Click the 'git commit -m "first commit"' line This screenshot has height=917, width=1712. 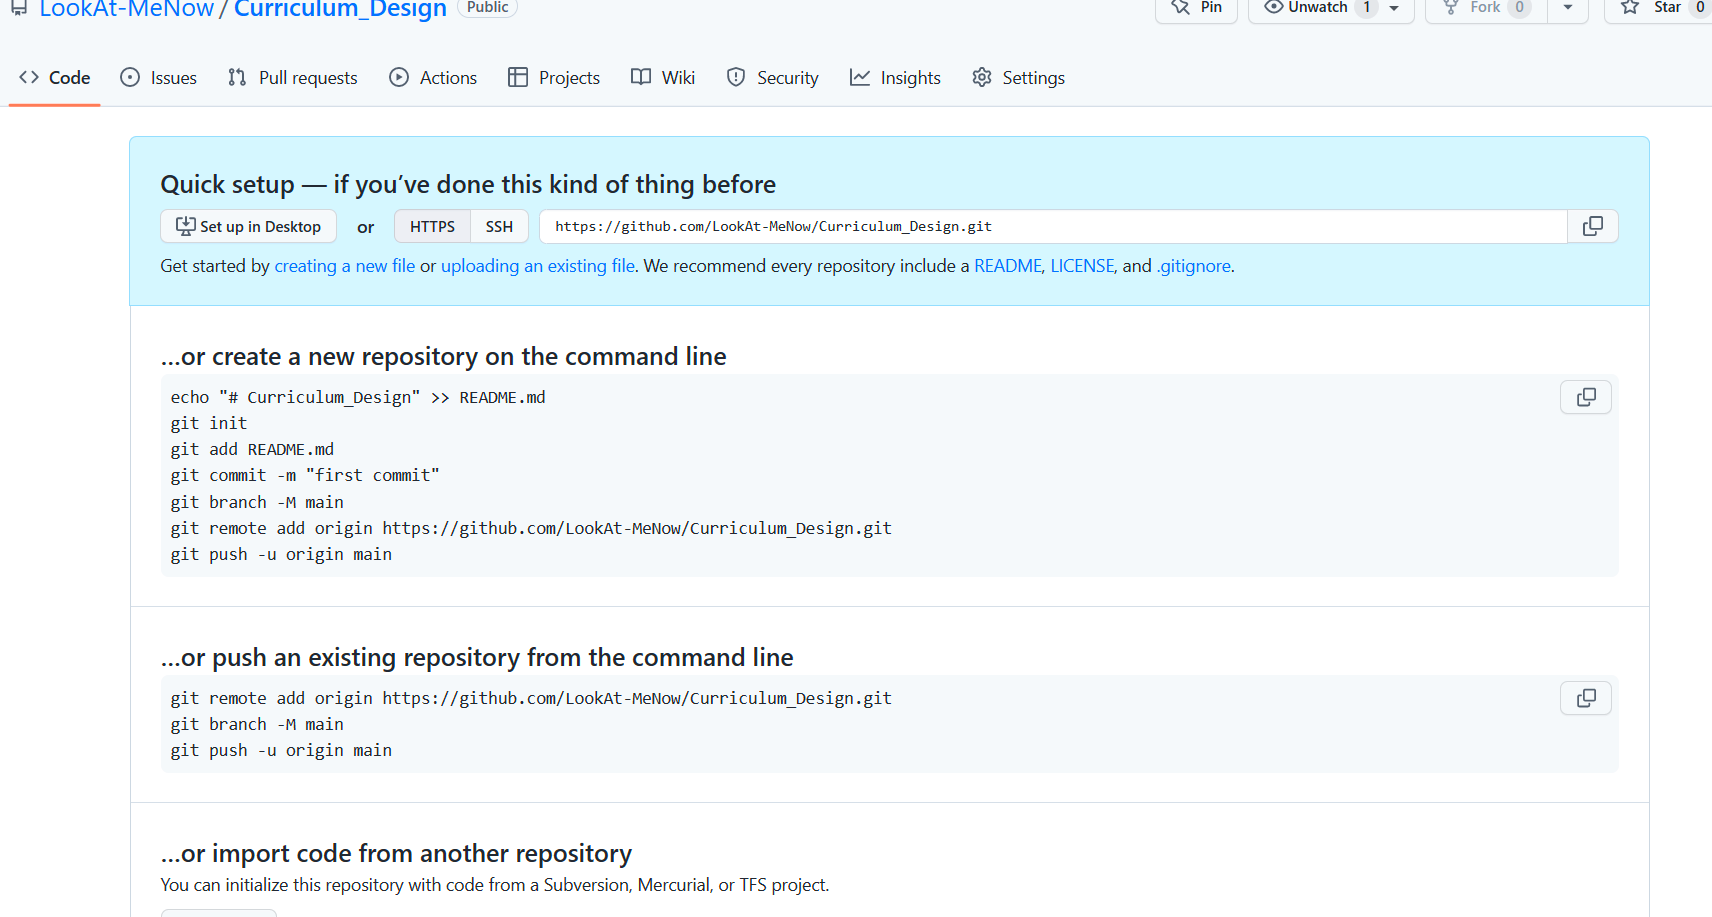pyautogui.click(x=305, y=475)
